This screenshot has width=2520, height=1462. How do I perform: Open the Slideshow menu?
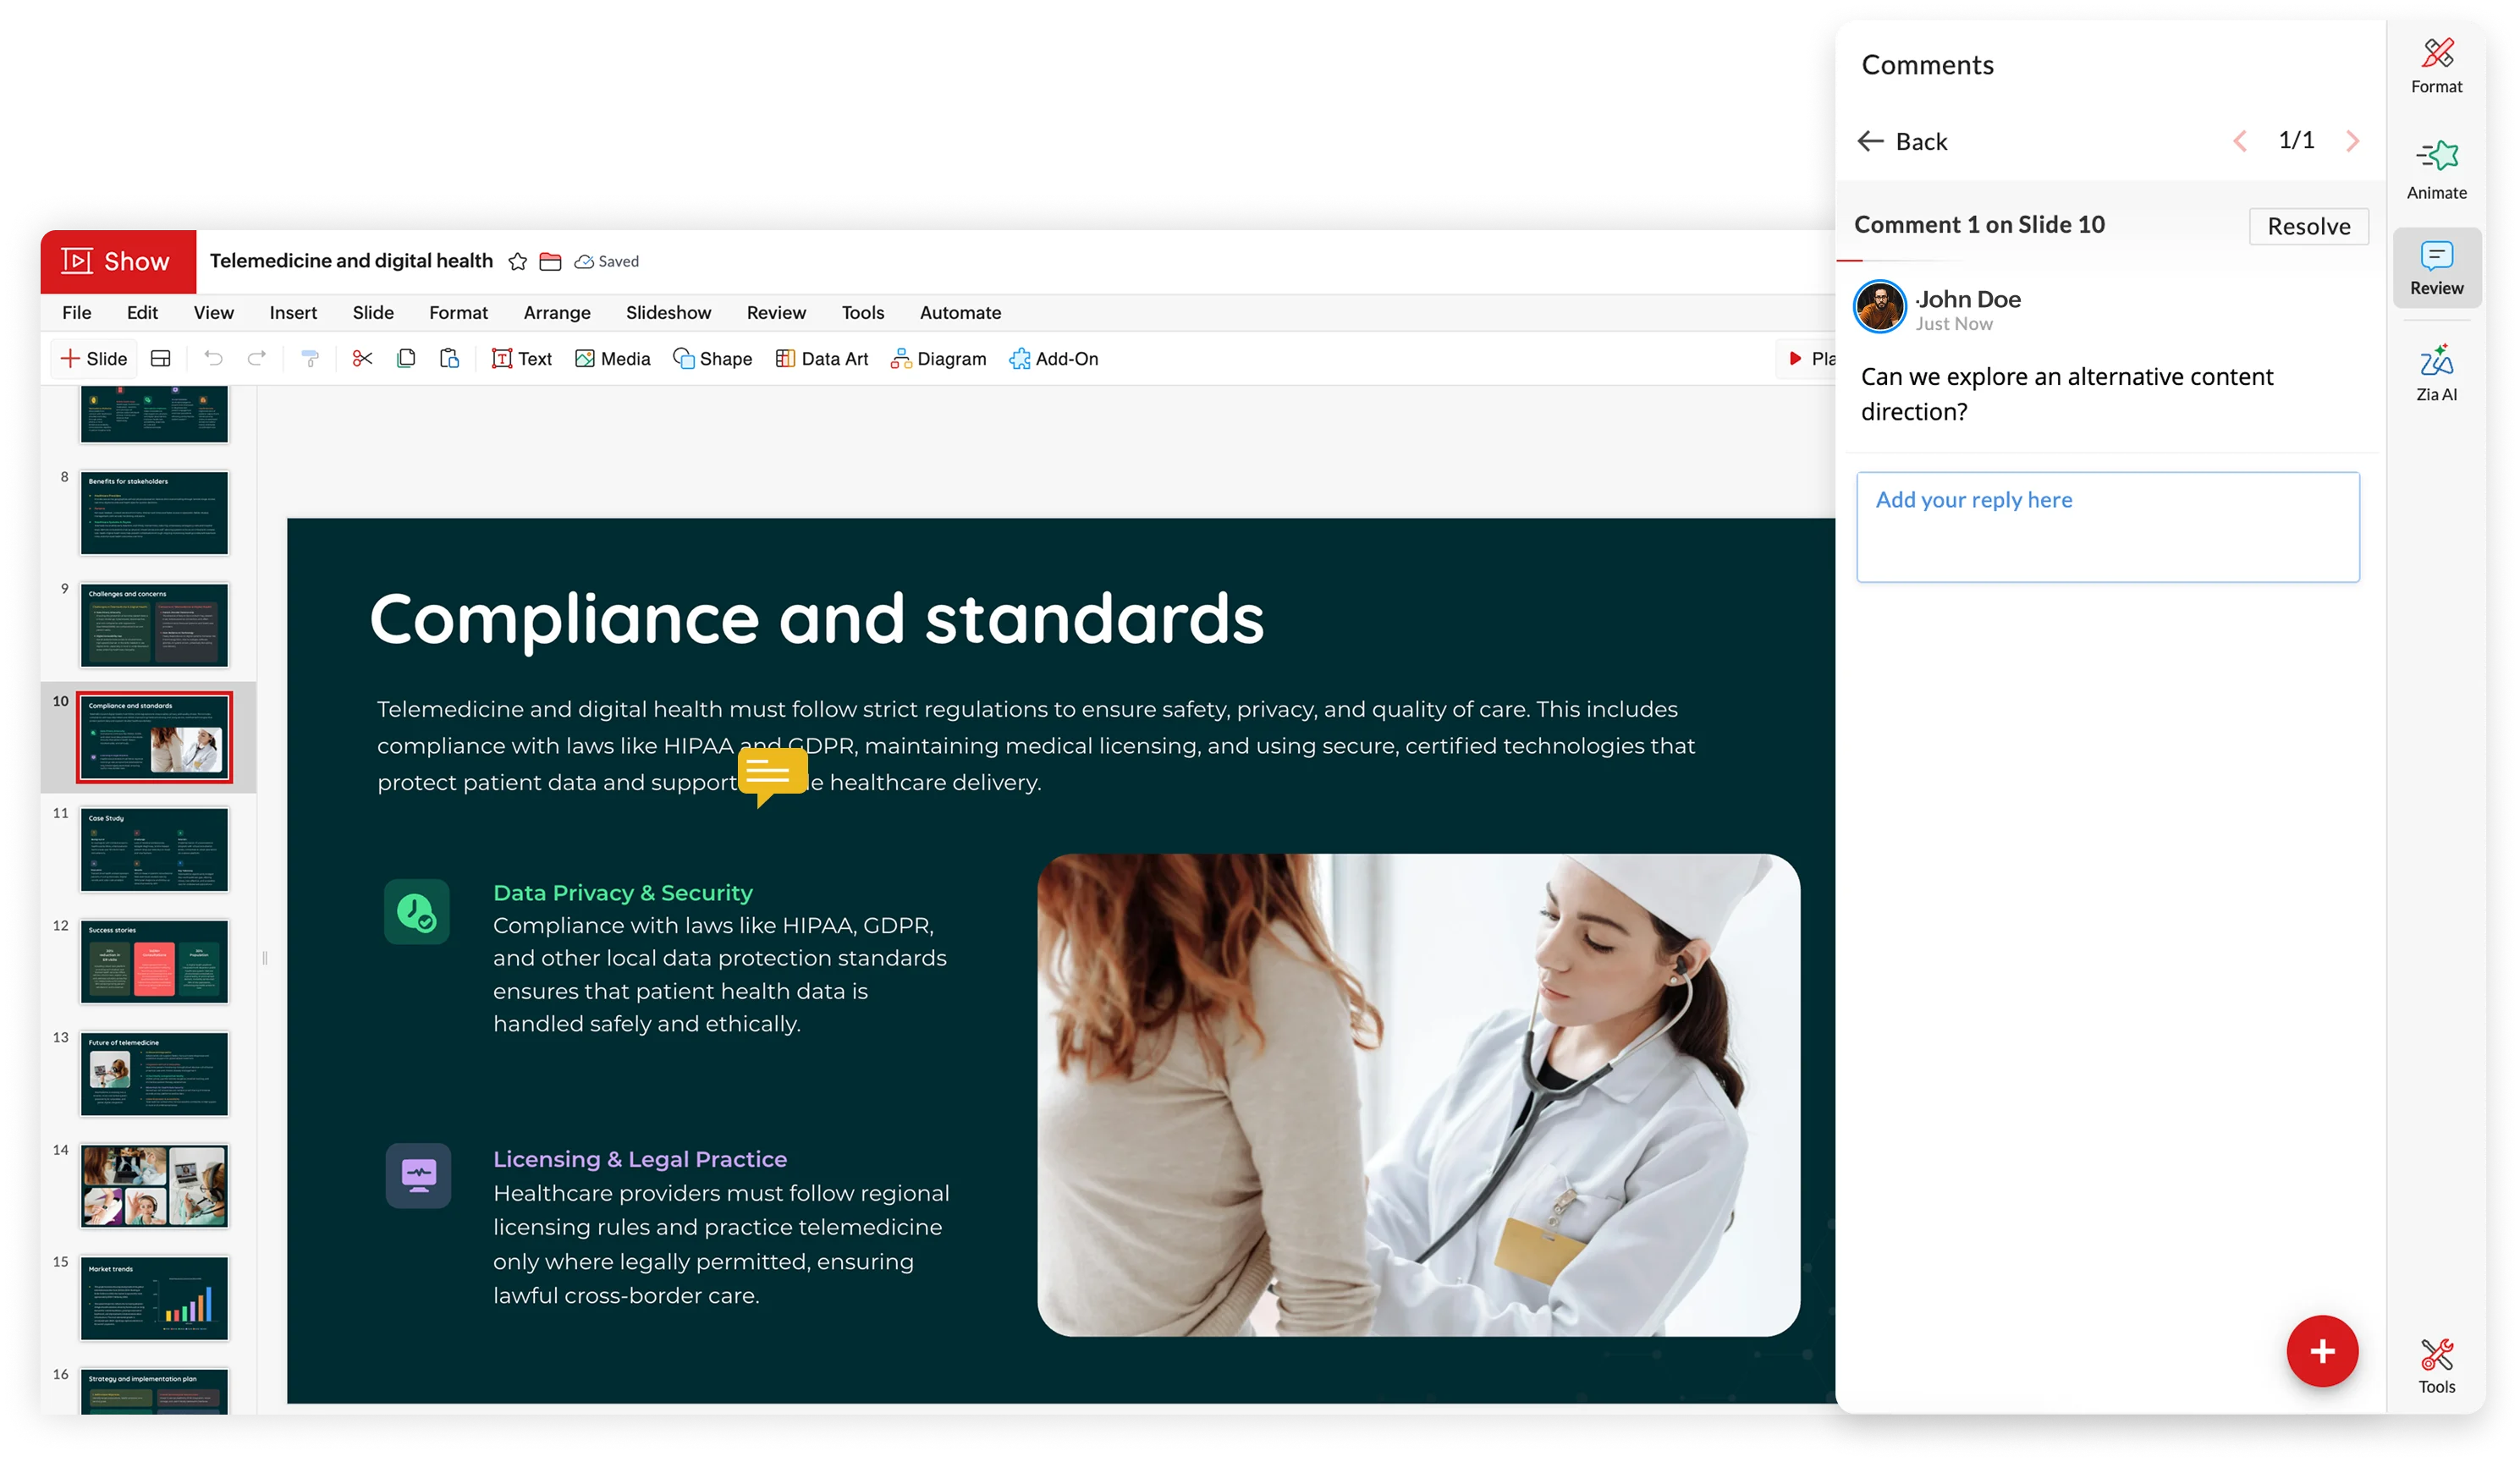[668, 313]
